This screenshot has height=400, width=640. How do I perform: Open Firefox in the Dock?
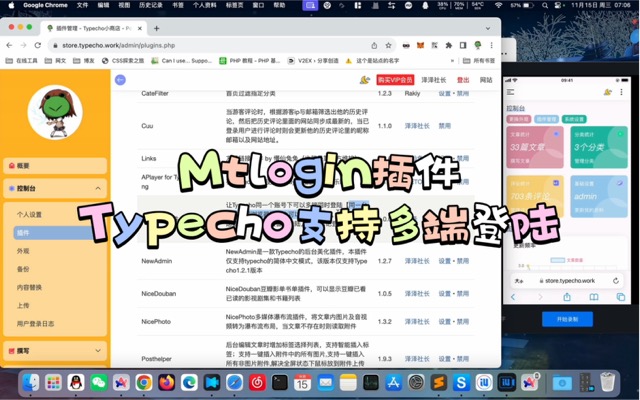[x=167, y=382]
